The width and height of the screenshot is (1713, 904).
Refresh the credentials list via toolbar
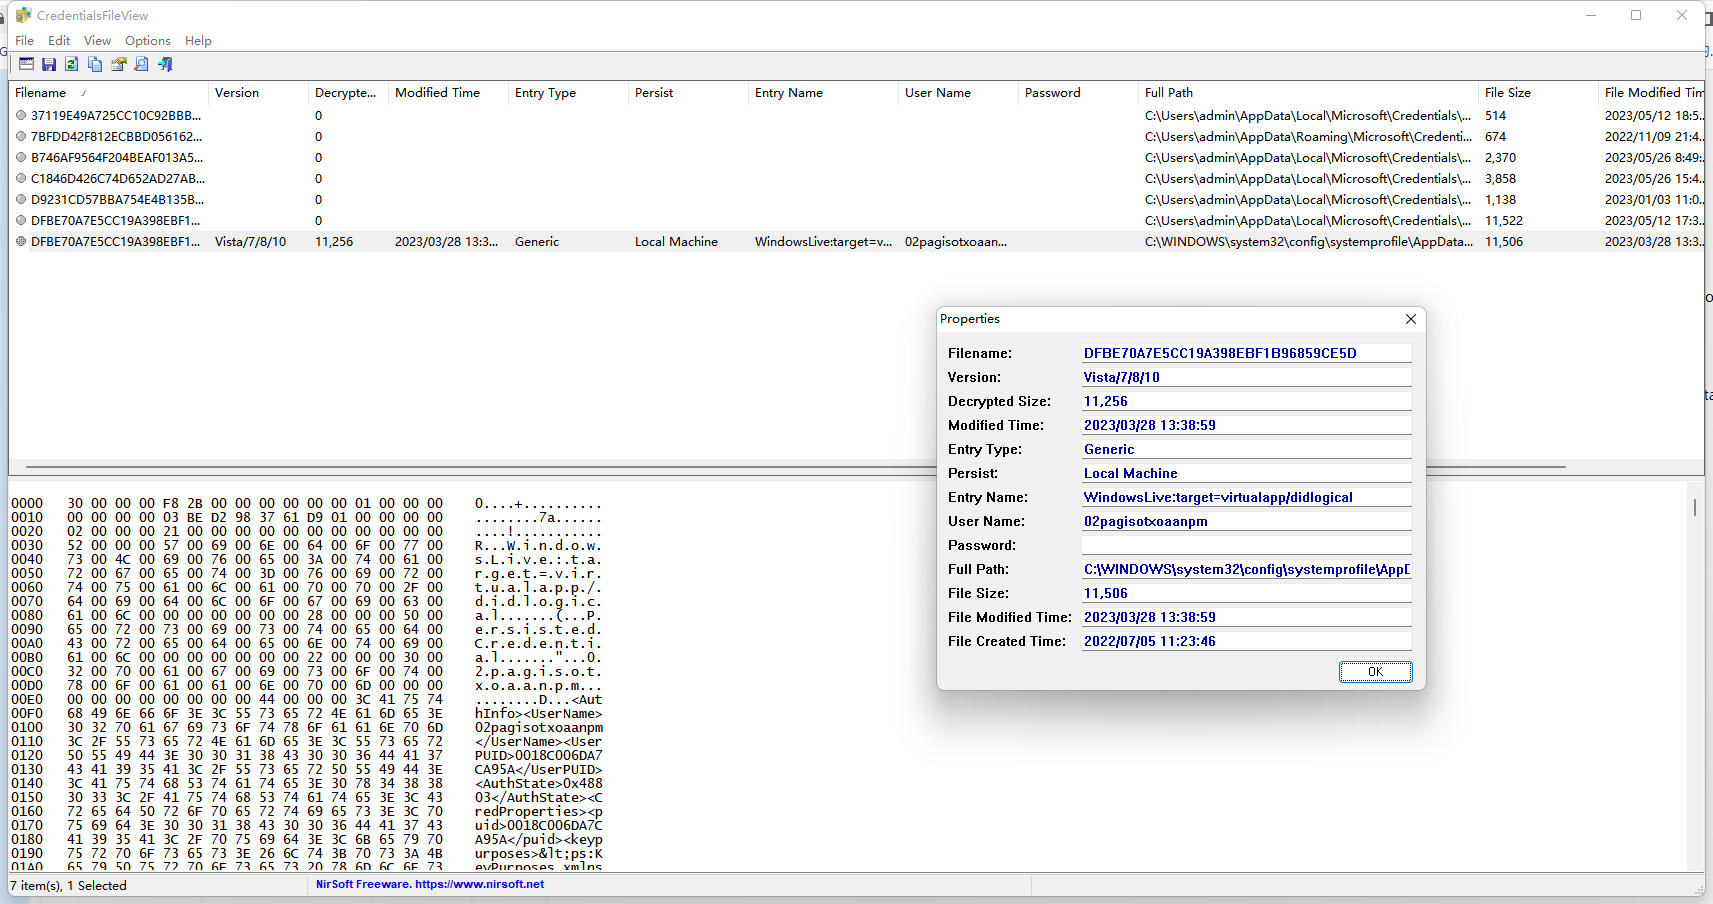72,64
